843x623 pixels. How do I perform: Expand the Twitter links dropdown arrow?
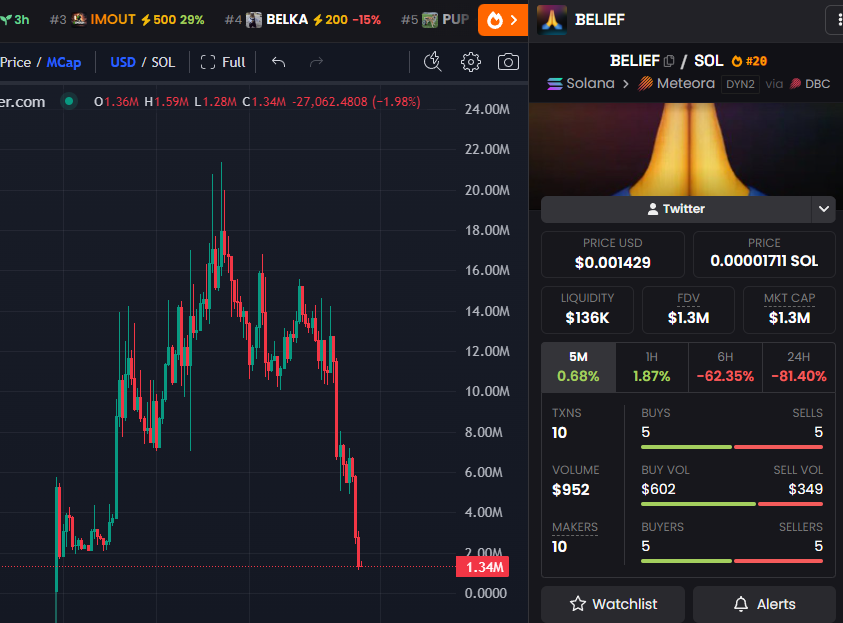[824, 209]
